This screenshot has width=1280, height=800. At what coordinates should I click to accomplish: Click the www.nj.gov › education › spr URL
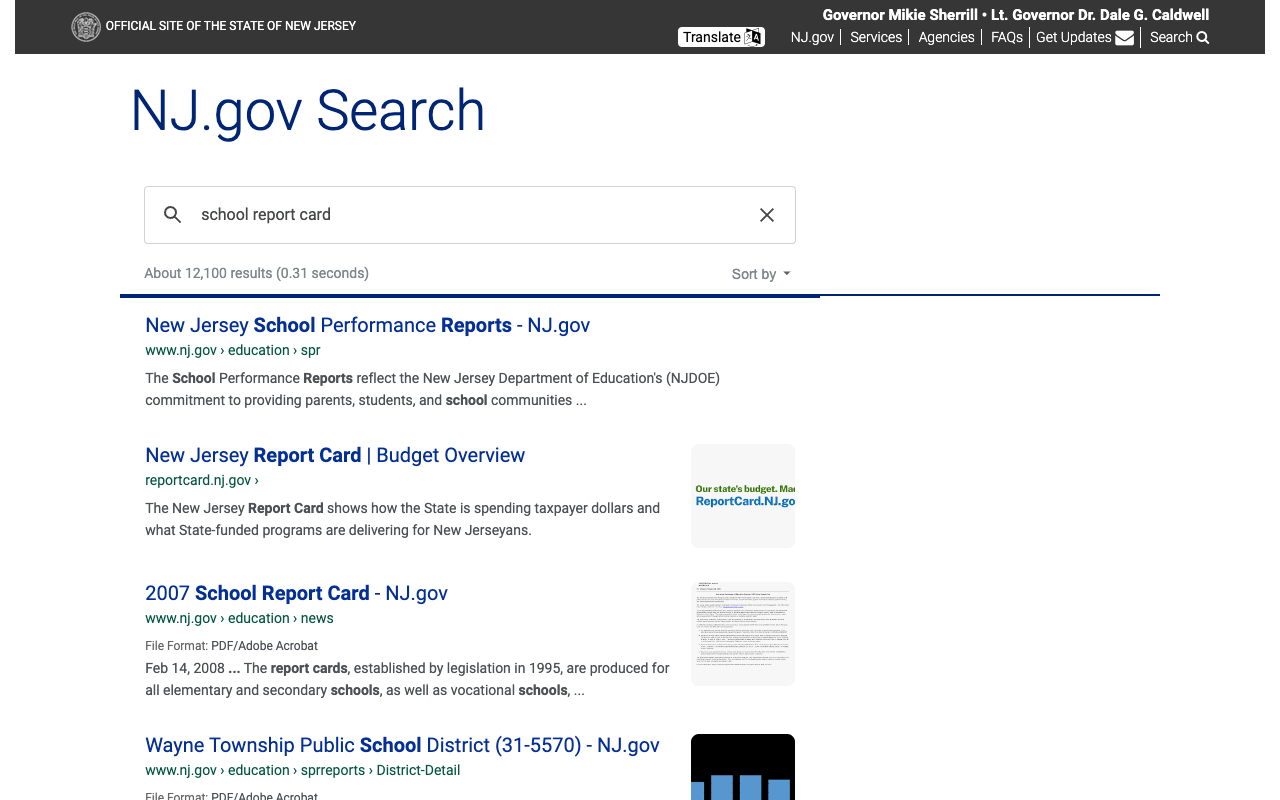233,350
